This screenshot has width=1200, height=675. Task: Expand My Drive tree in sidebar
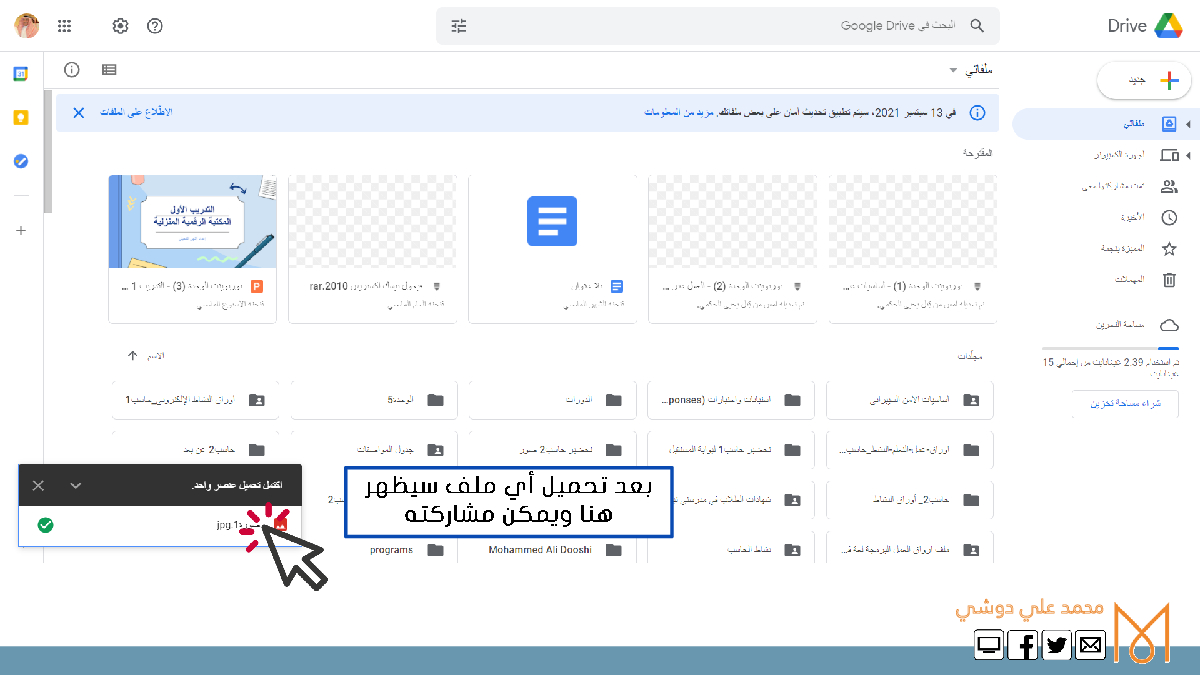pos(1188,124)
